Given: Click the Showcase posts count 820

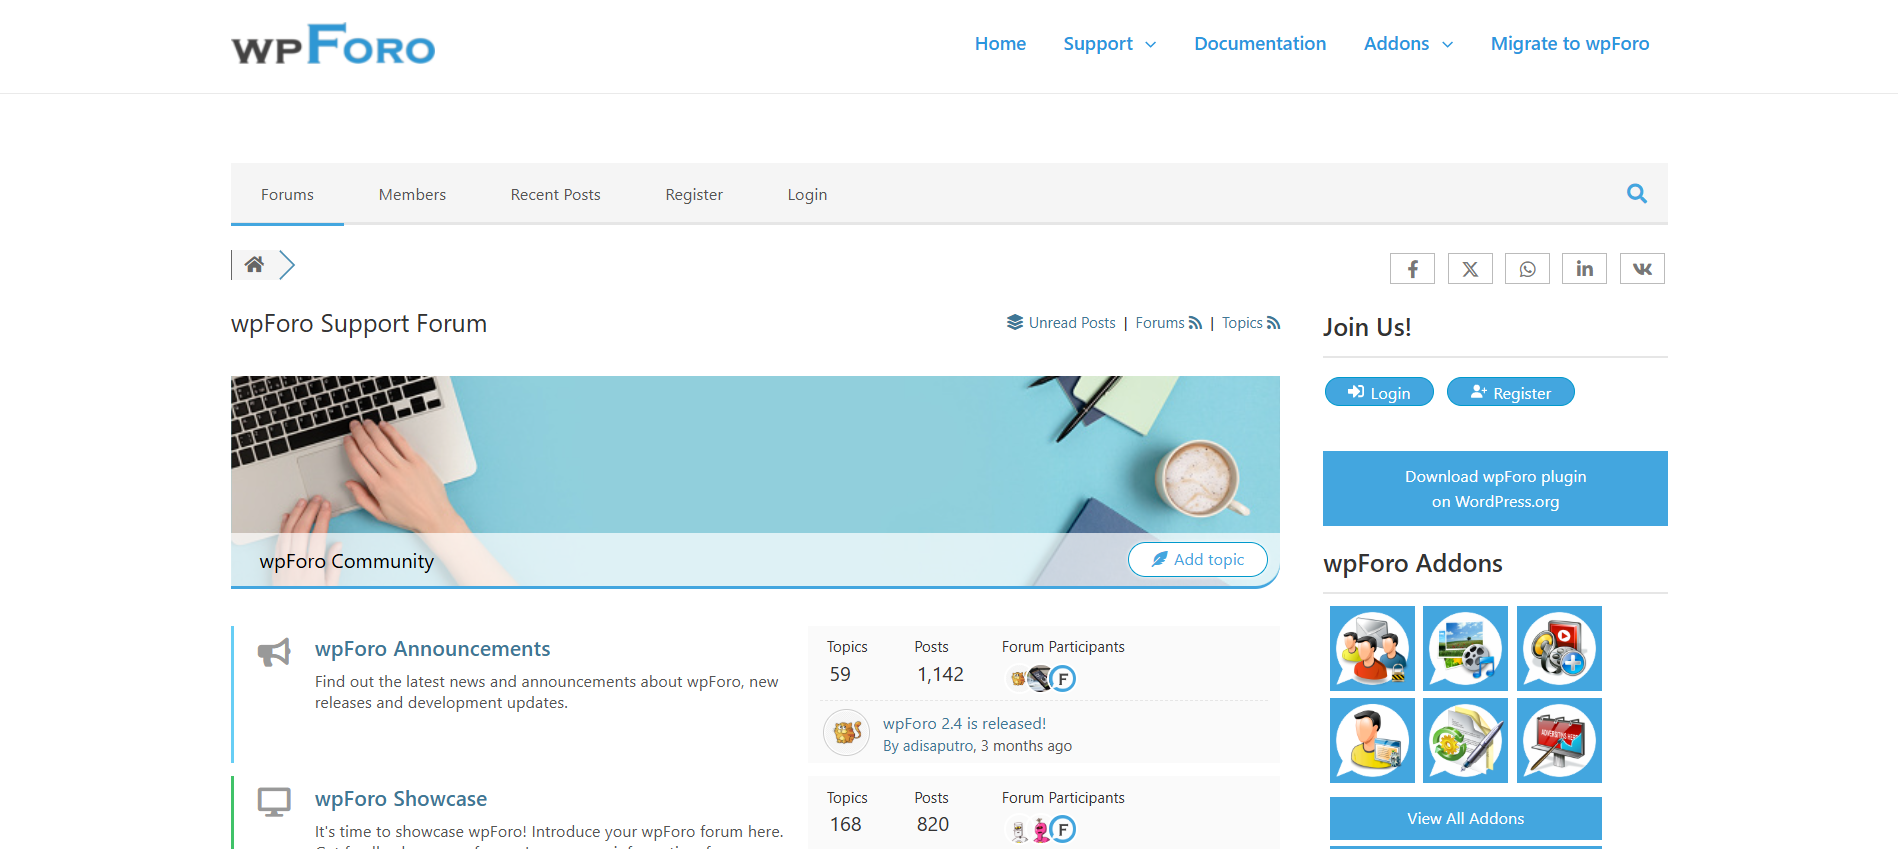Looking at the screenshot, I should (933, 824).
